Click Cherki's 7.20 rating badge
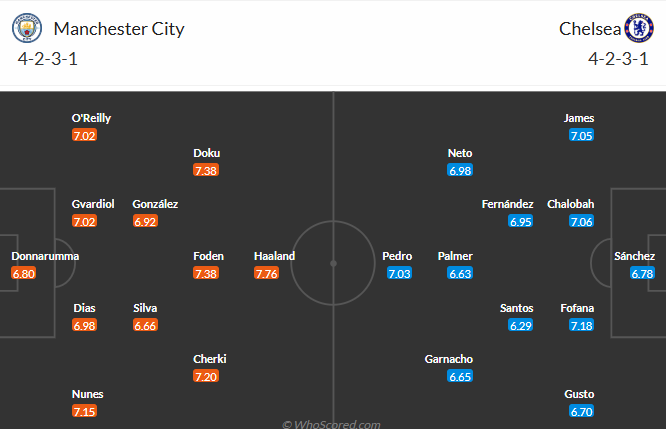This screenshot has height=429, width=666. pos(206,376)
